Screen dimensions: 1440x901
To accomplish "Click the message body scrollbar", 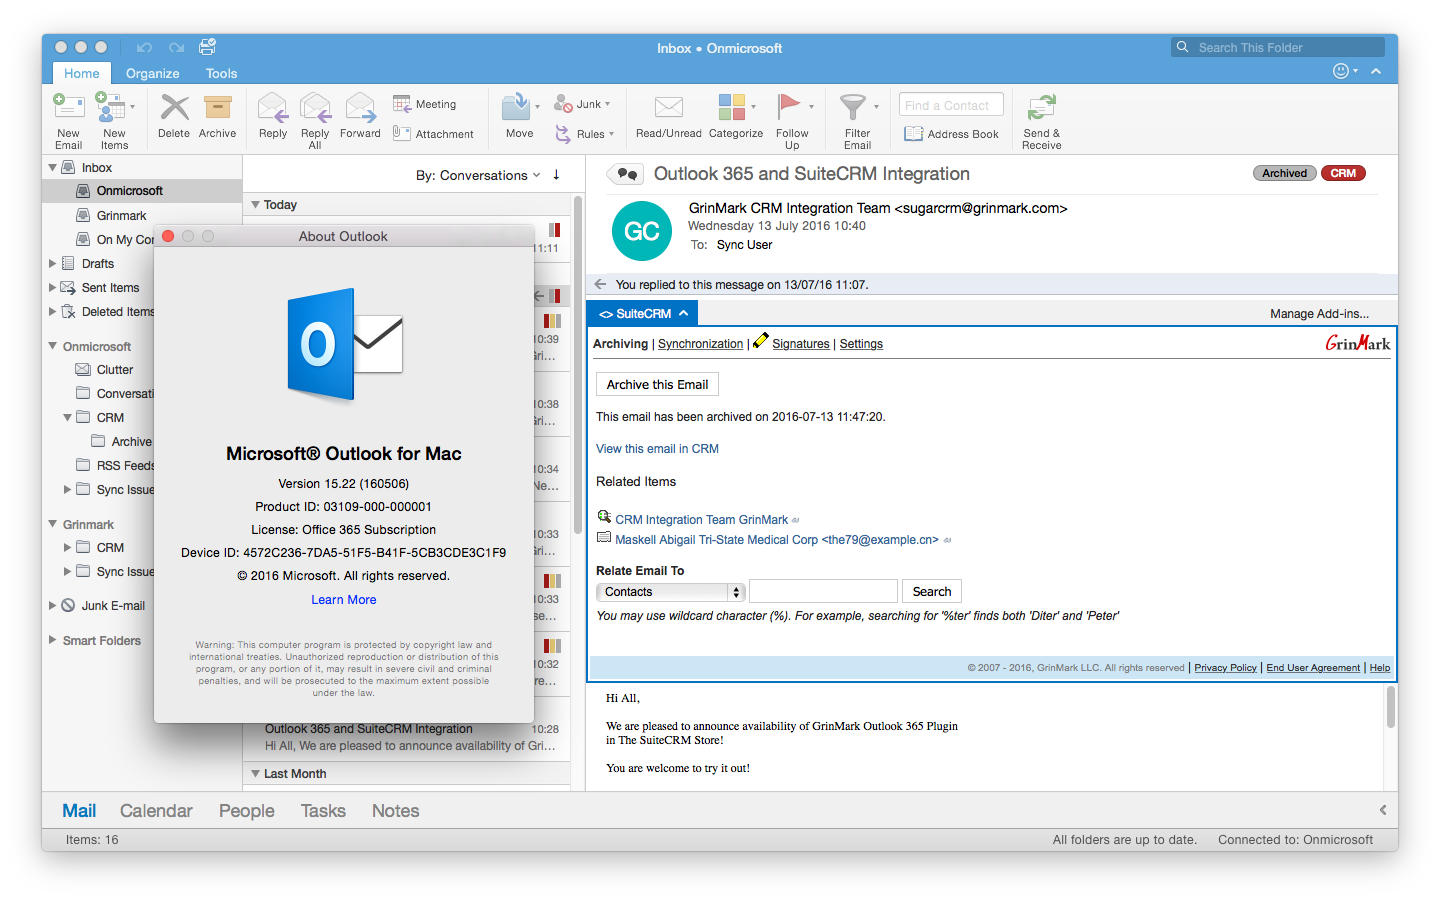I will click(x=1390, y=706).
